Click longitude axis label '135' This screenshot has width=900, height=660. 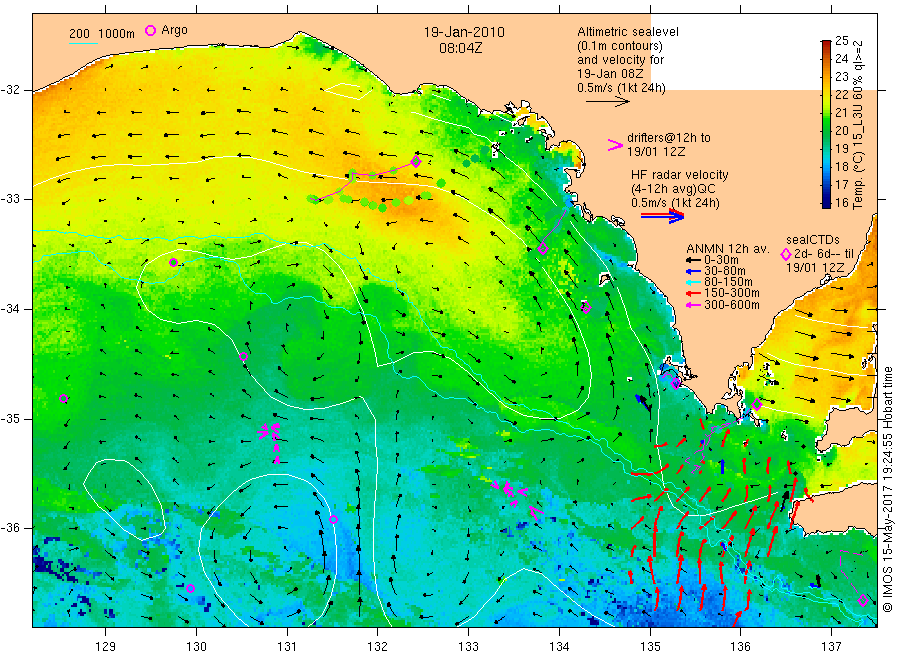click(x=650, y=647)
